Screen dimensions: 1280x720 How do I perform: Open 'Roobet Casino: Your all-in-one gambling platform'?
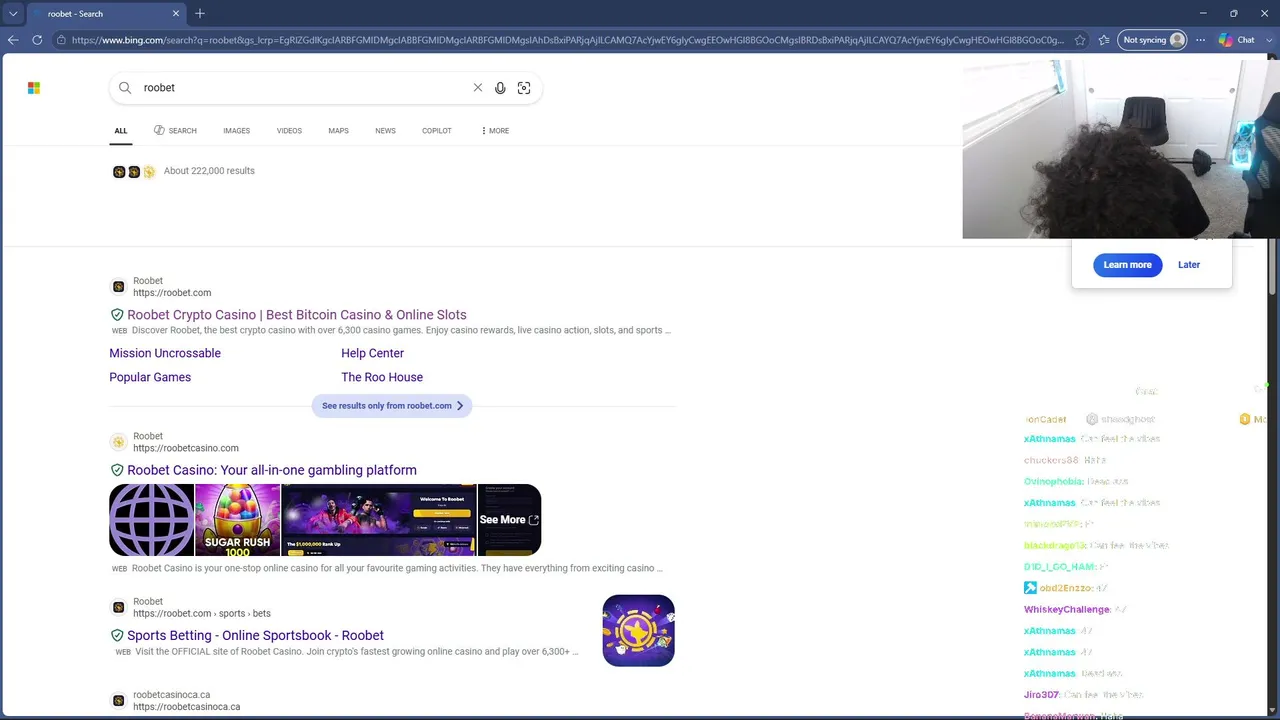[x=272, y=470]
